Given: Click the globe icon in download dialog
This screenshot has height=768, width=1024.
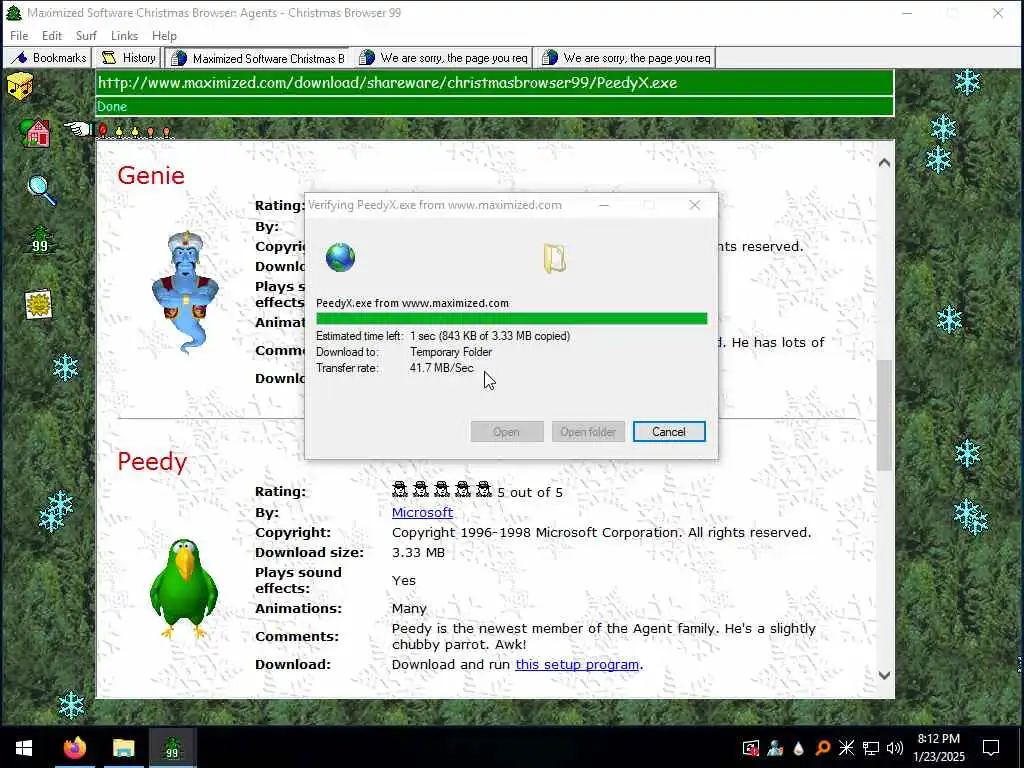Looking at the screenshot, I should pyautogui.click(x=340, y=257).
